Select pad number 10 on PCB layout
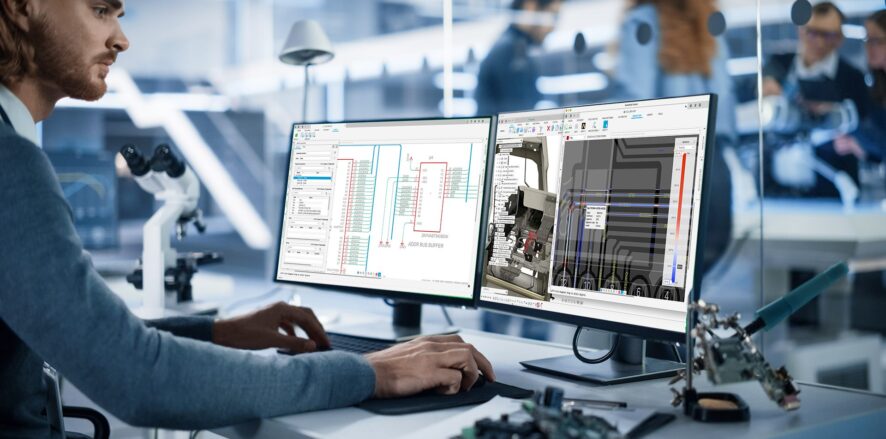Viewport: 886px width, 439px height. pos(587,282)
